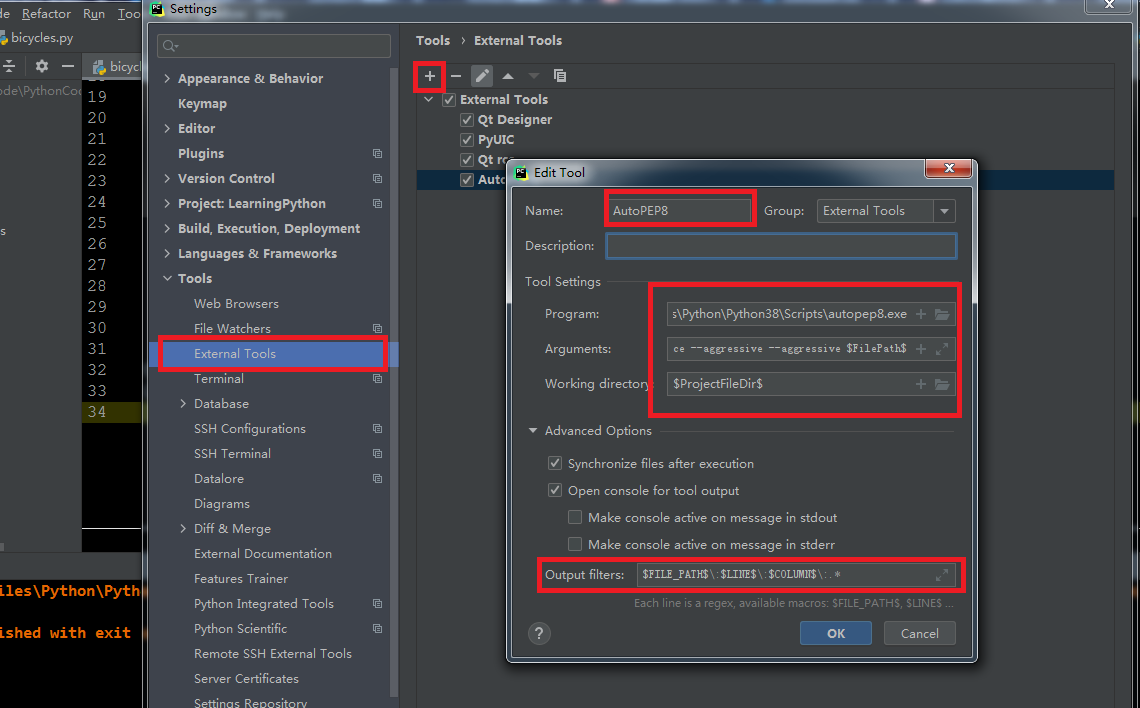
Task: Click inside the Description input field
Action: click(x=780, y=245)
